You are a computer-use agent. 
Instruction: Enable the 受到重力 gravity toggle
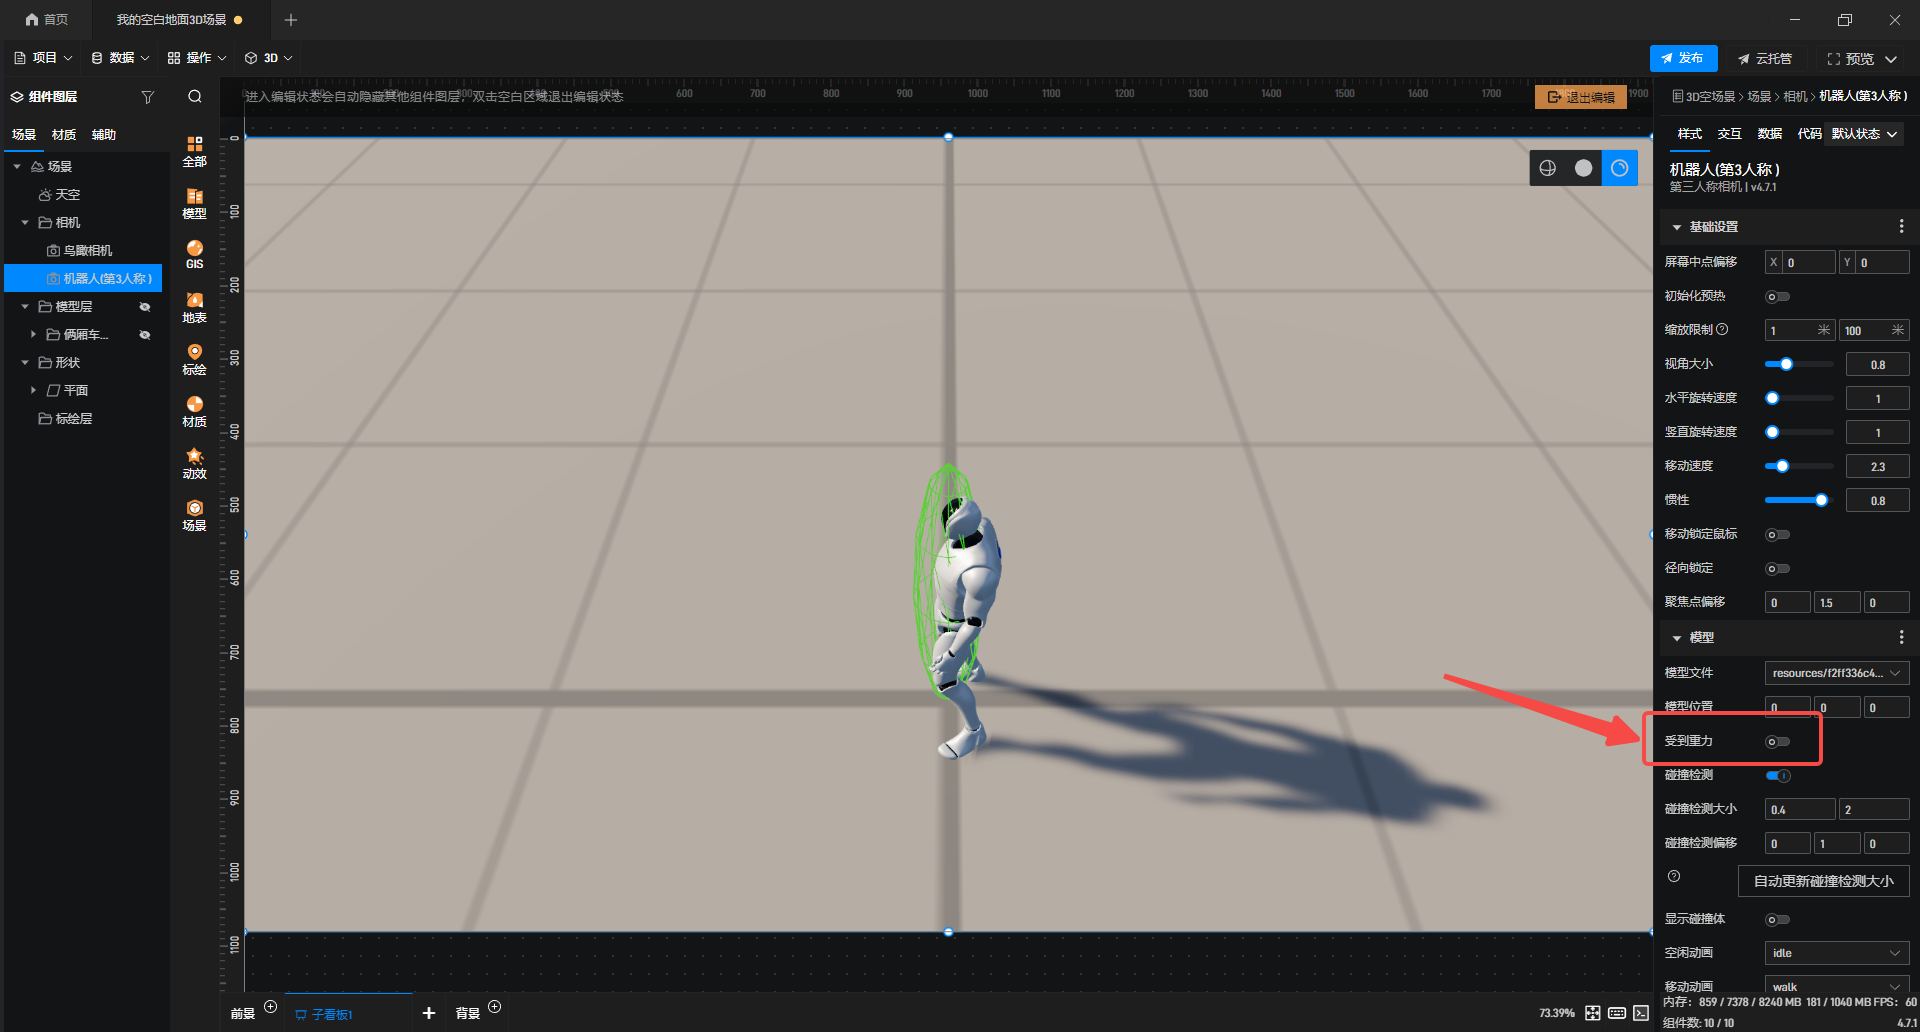click(1777, 742)
